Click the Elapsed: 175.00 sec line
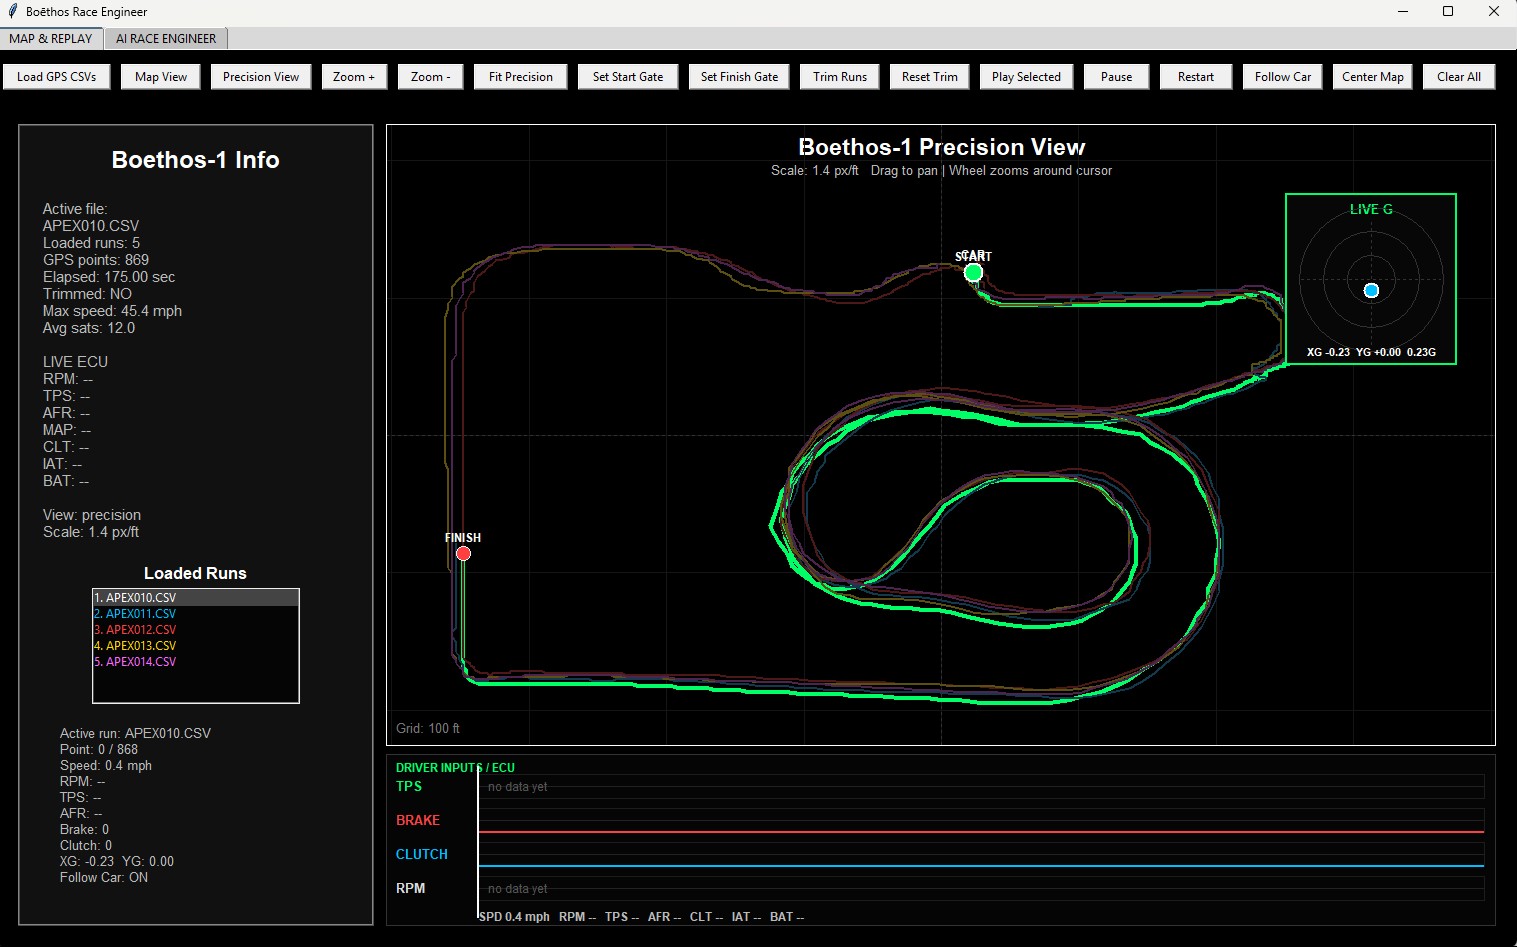The width and height of the screenshot is (1517, 947). pyautogui.click(x=109, y=277)
